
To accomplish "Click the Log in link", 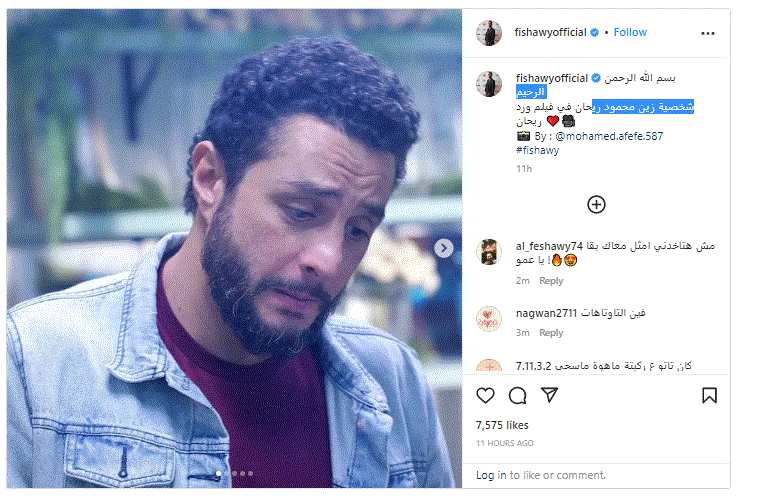I will tap(491, 474).
